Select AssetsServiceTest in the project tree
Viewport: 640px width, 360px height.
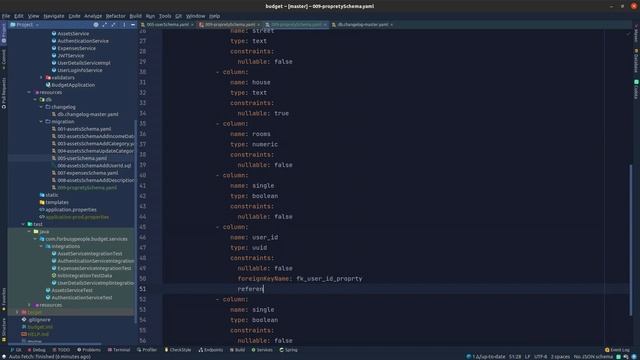point(72,291)
